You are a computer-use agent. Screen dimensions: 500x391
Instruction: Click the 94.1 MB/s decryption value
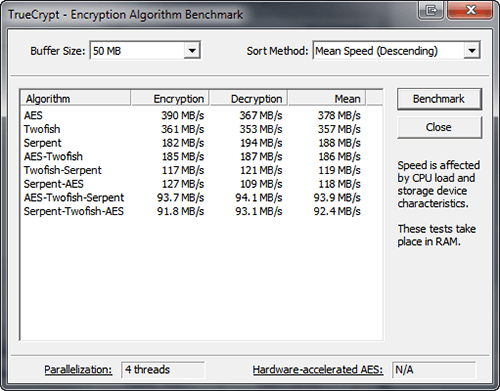[259, 197]
